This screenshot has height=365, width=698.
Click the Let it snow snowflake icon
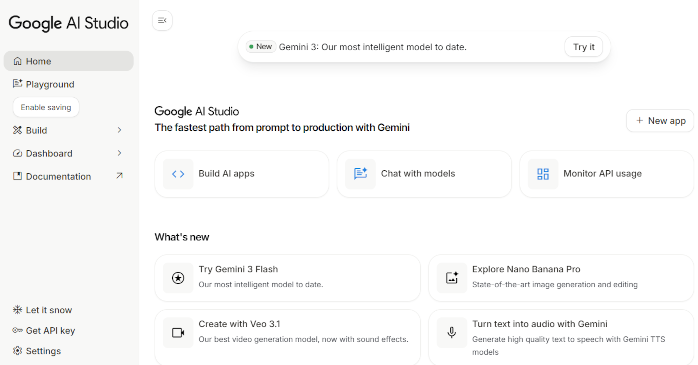[x=17, y=310]
